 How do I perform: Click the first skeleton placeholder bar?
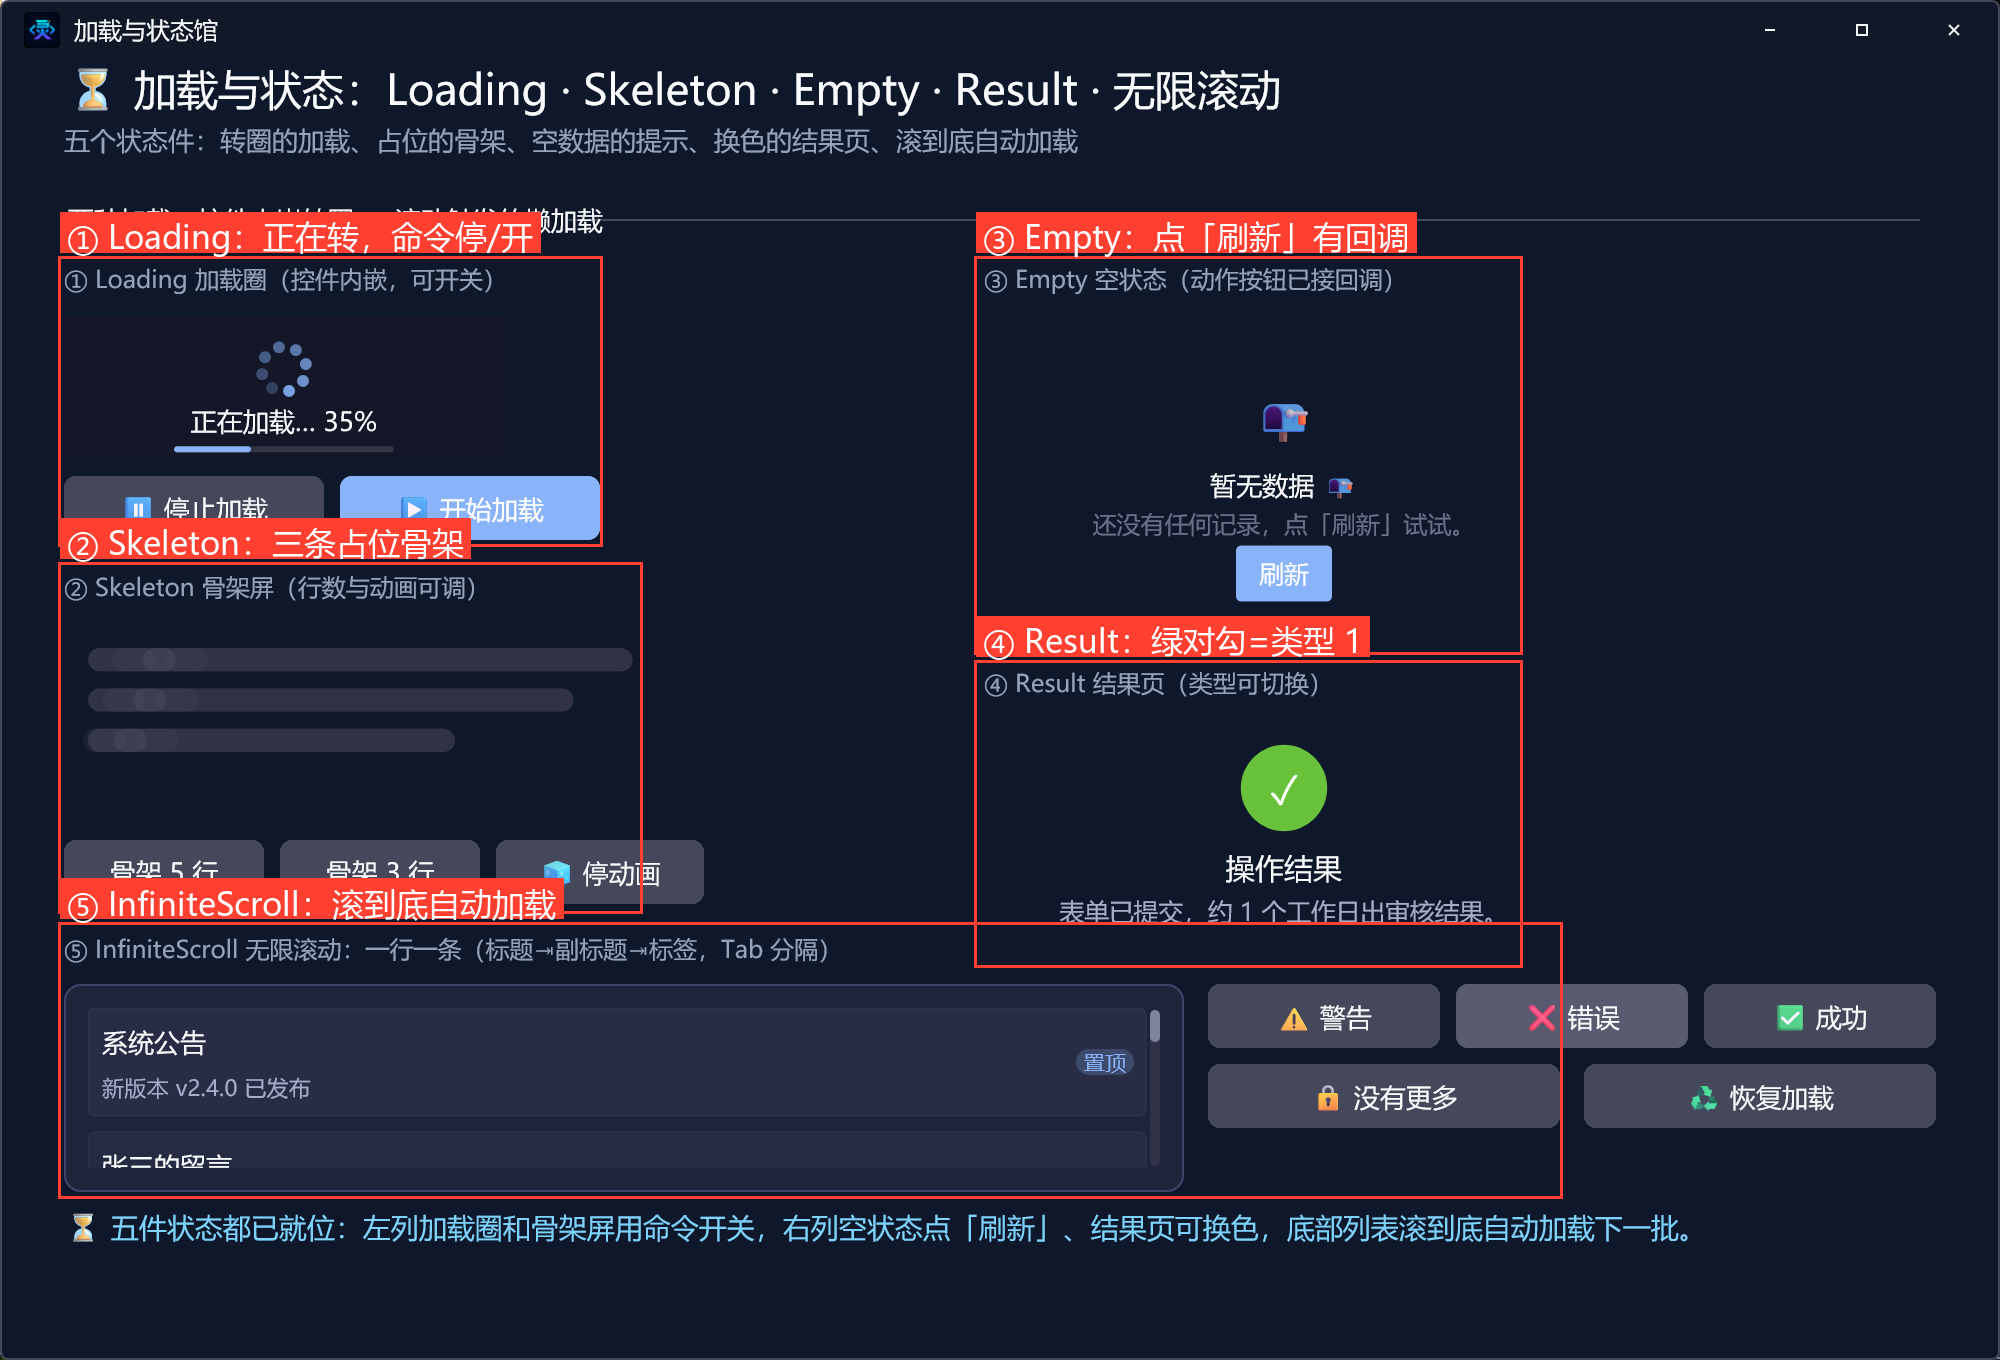[x=360, y=659]
